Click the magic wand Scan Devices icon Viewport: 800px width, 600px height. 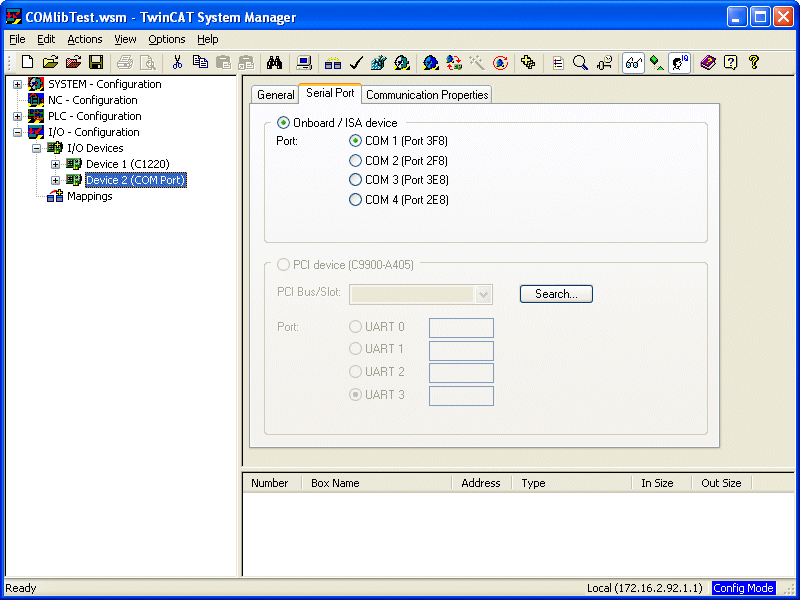[477, 63]
